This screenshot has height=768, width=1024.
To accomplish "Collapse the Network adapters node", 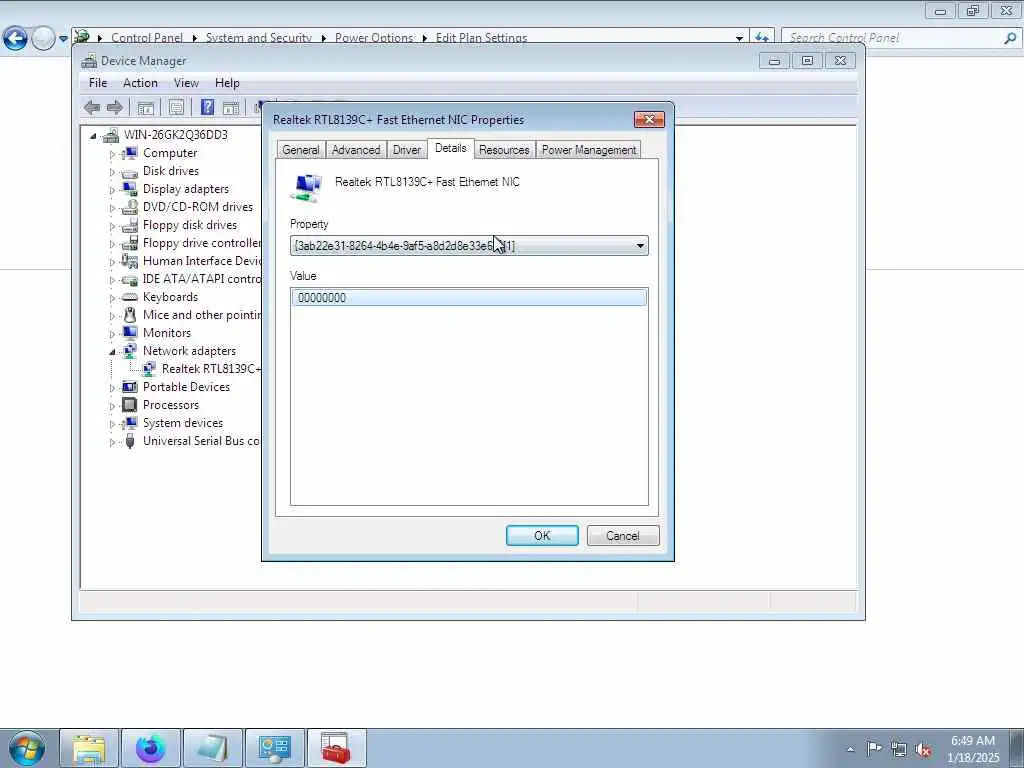I will [x=112, y=352].
